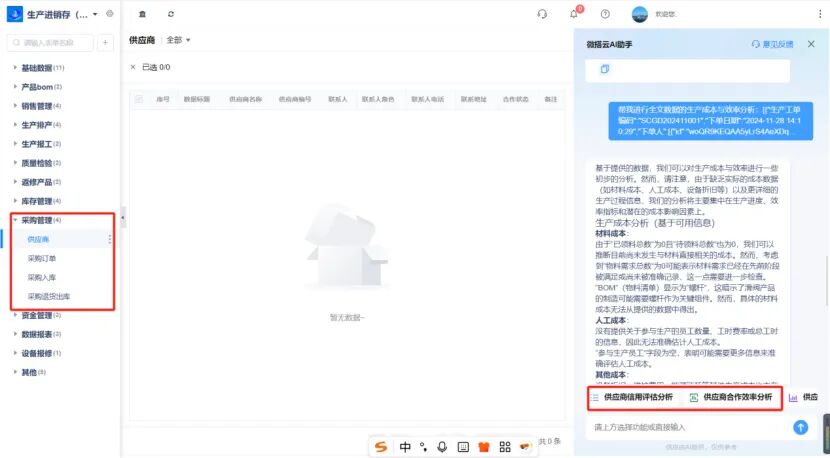The height and width of the screenshot is (458, 830).
Task: Expand the 生产报工 group
Action: click(x=15, y=143)
